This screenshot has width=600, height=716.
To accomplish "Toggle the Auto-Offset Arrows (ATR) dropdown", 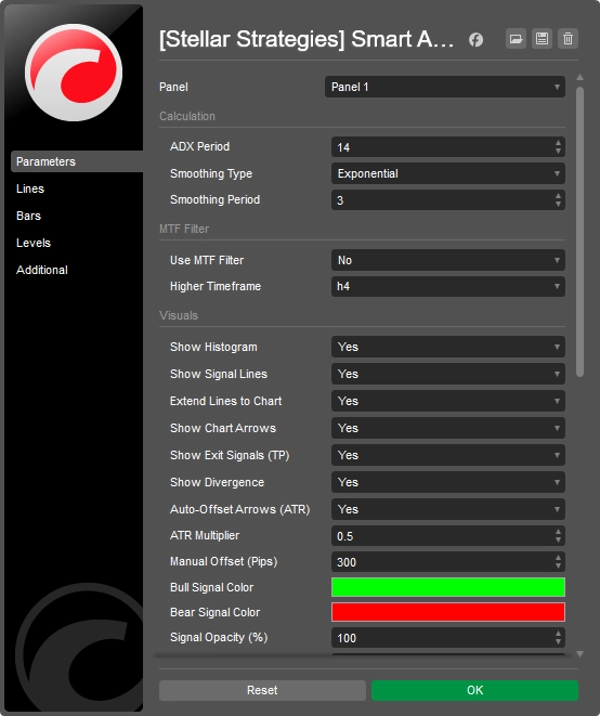I will [448, 509].
